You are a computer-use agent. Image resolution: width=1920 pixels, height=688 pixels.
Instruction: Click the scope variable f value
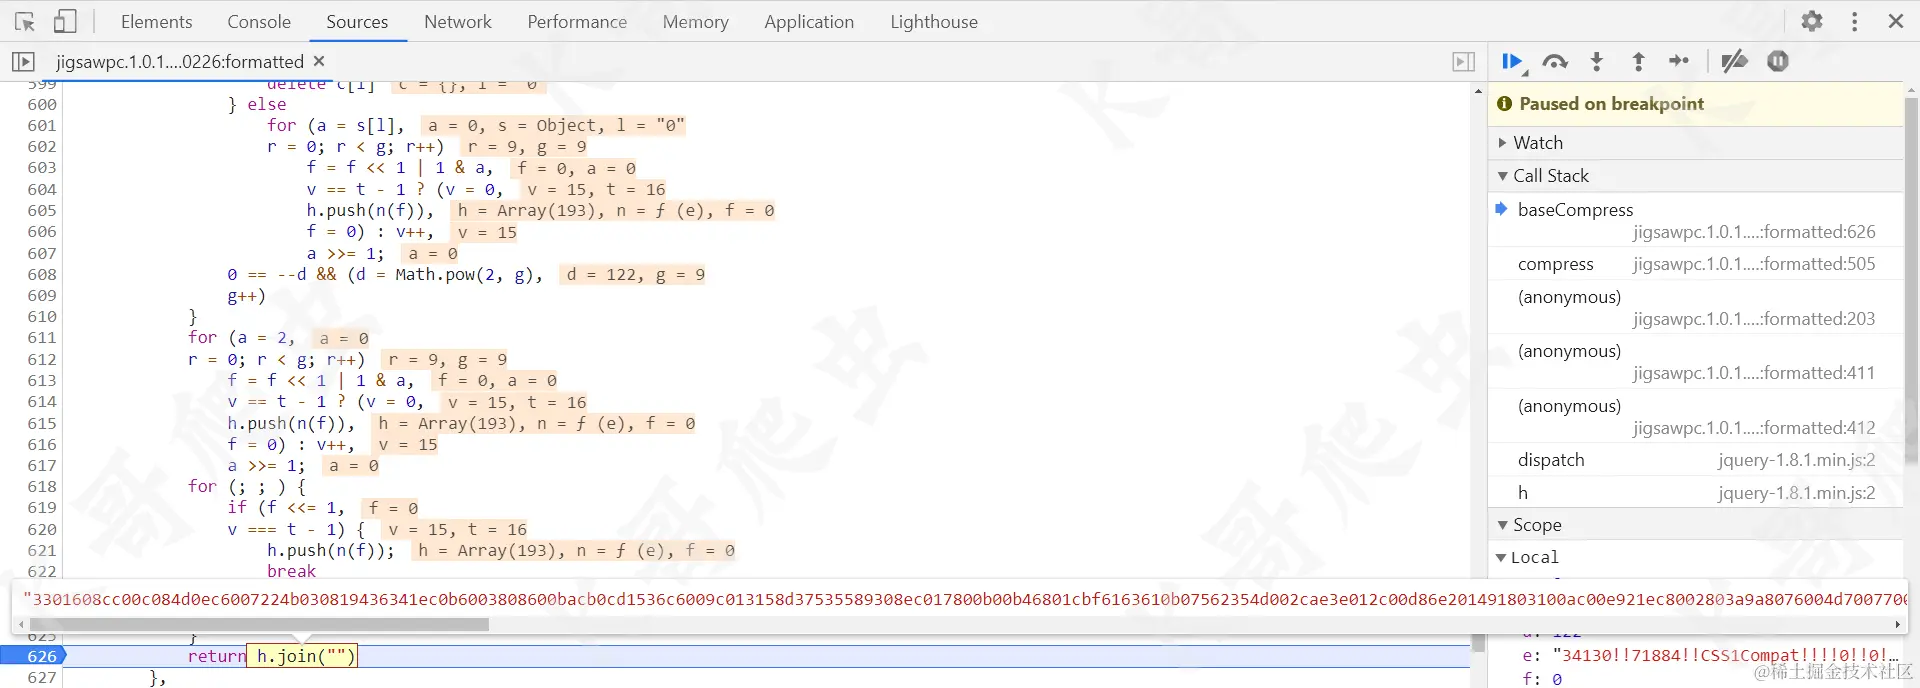pos(1557,679)
